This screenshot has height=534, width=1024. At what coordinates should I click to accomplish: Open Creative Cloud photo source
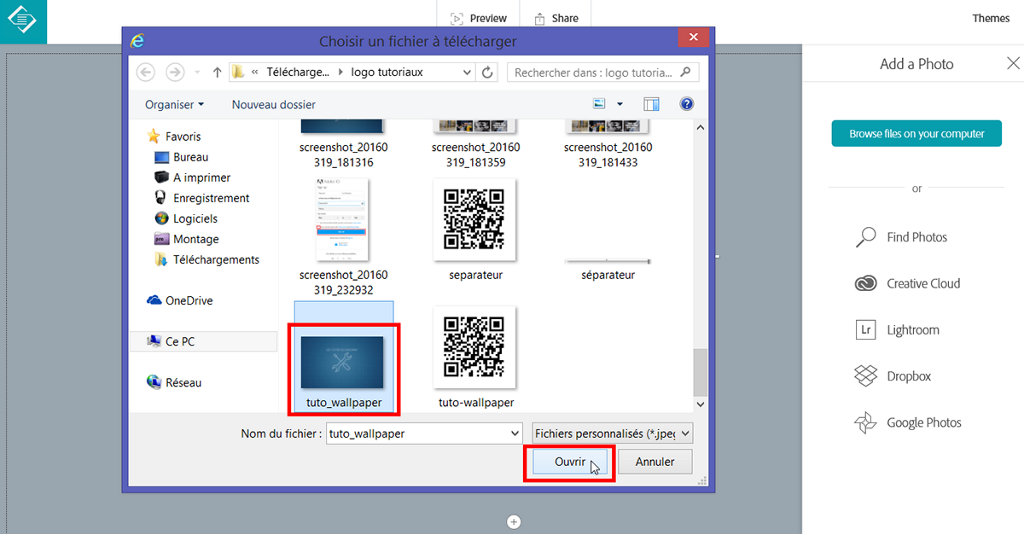866,284
